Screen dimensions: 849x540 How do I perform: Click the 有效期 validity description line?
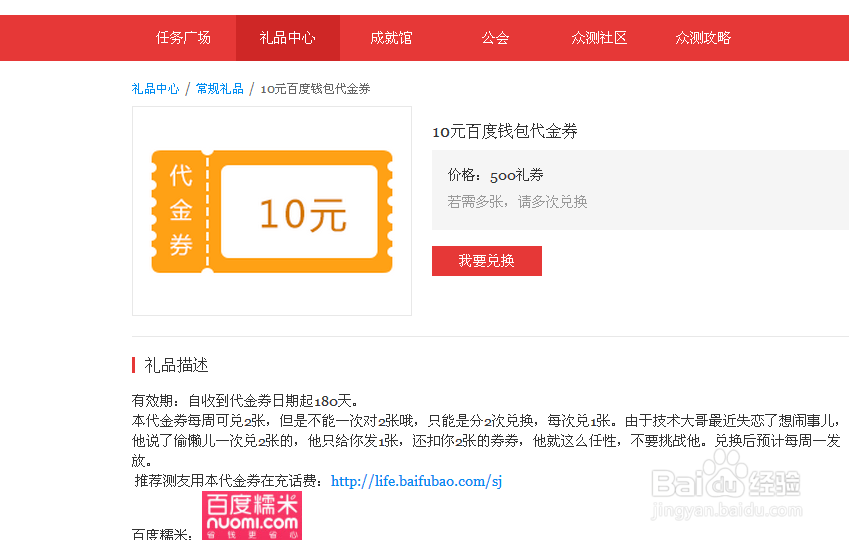245,401
